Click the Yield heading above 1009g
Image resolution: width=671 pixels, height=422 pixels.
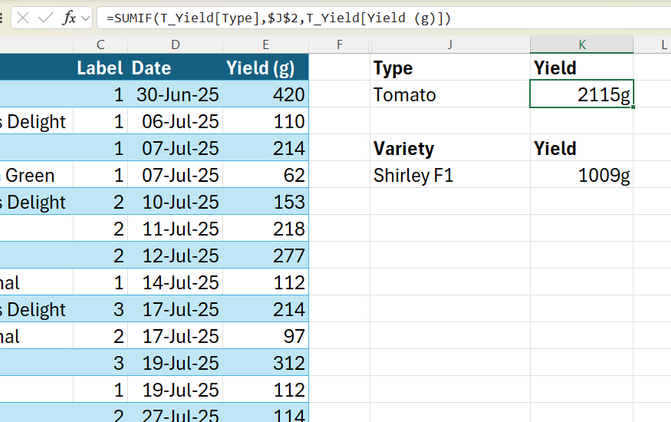[582, 148]
